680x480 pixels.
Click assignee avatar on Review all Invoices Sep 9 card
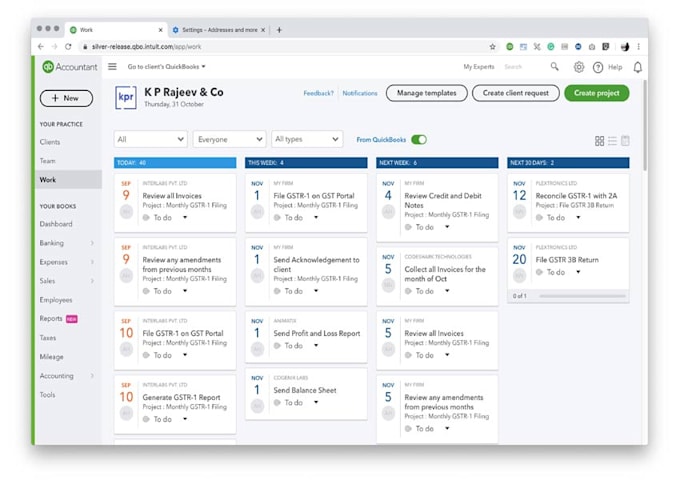coord(126,211)
